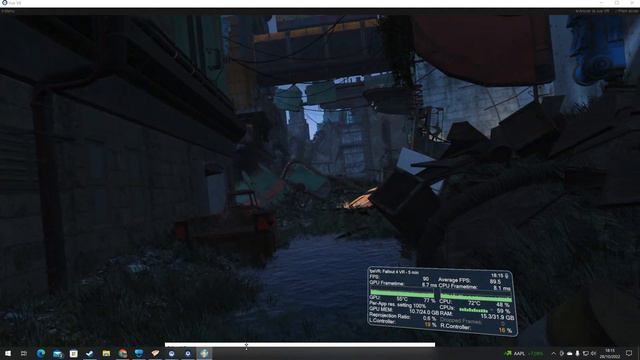The width and height of the screenshot is (640, 360).
Task: Open the volume speaker tray icon
Action: 593,353
